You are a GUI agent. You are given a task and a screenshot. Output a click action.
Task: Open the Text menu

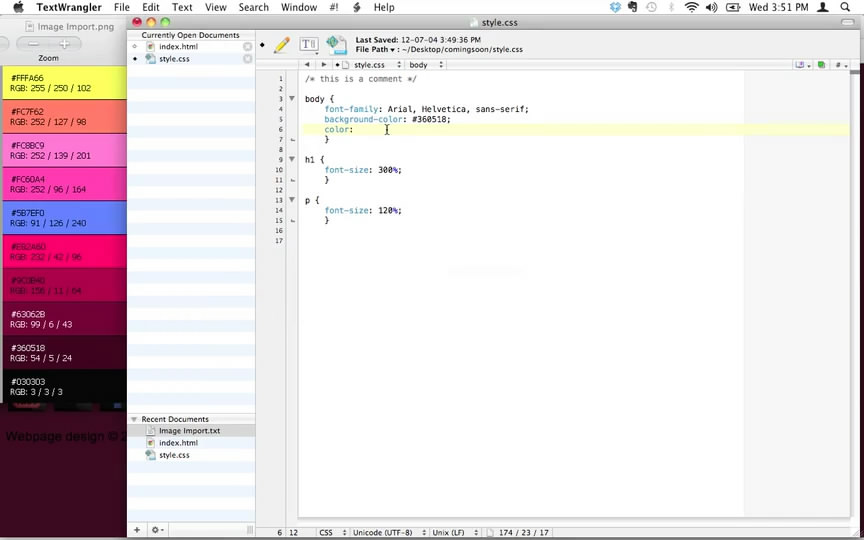pyautogui.click(x=182, y=7)
